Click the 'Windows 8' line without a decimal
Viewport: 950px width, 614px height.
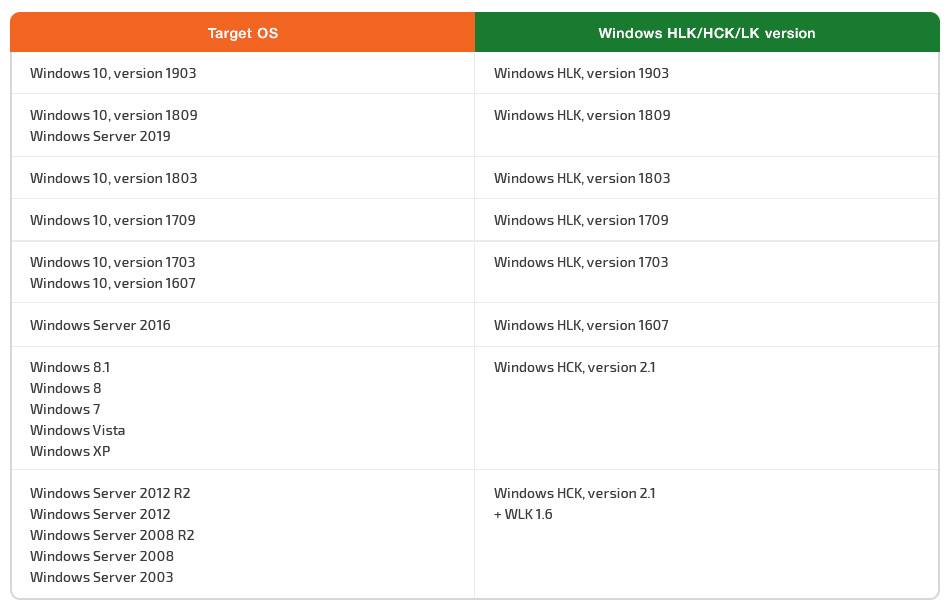click(x=65, y=388)
